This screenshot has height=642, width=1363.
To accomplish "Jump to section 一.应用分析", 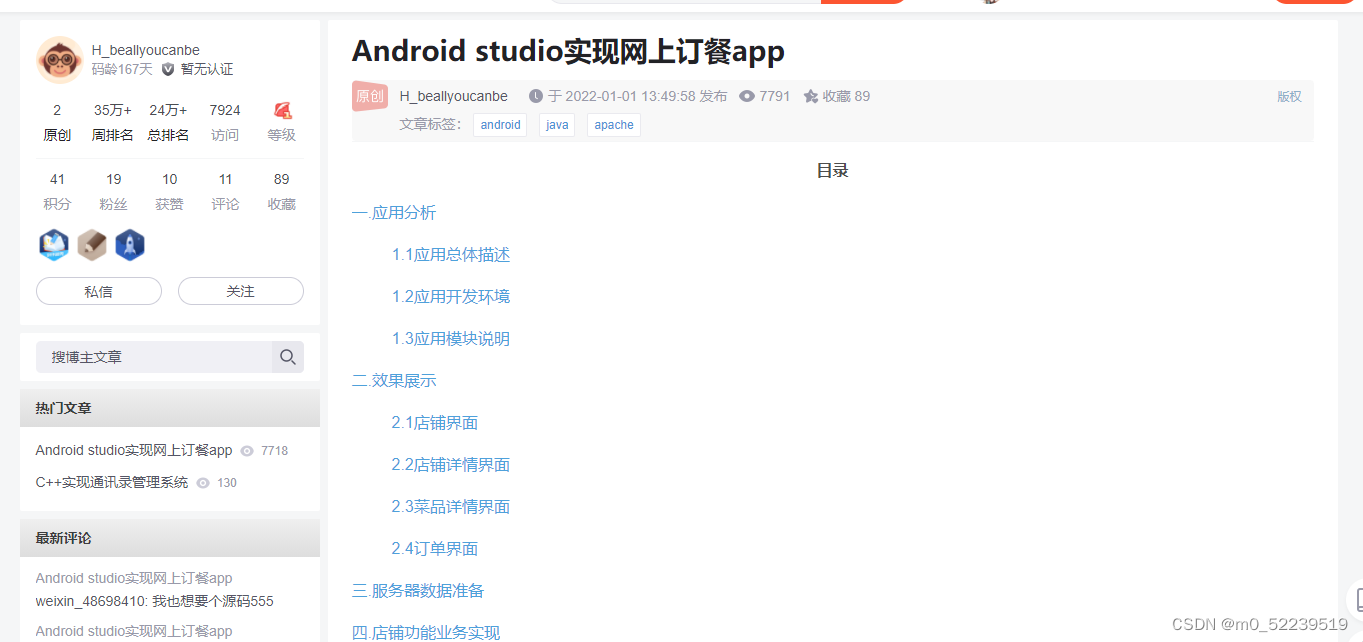I will click(394, 213).
